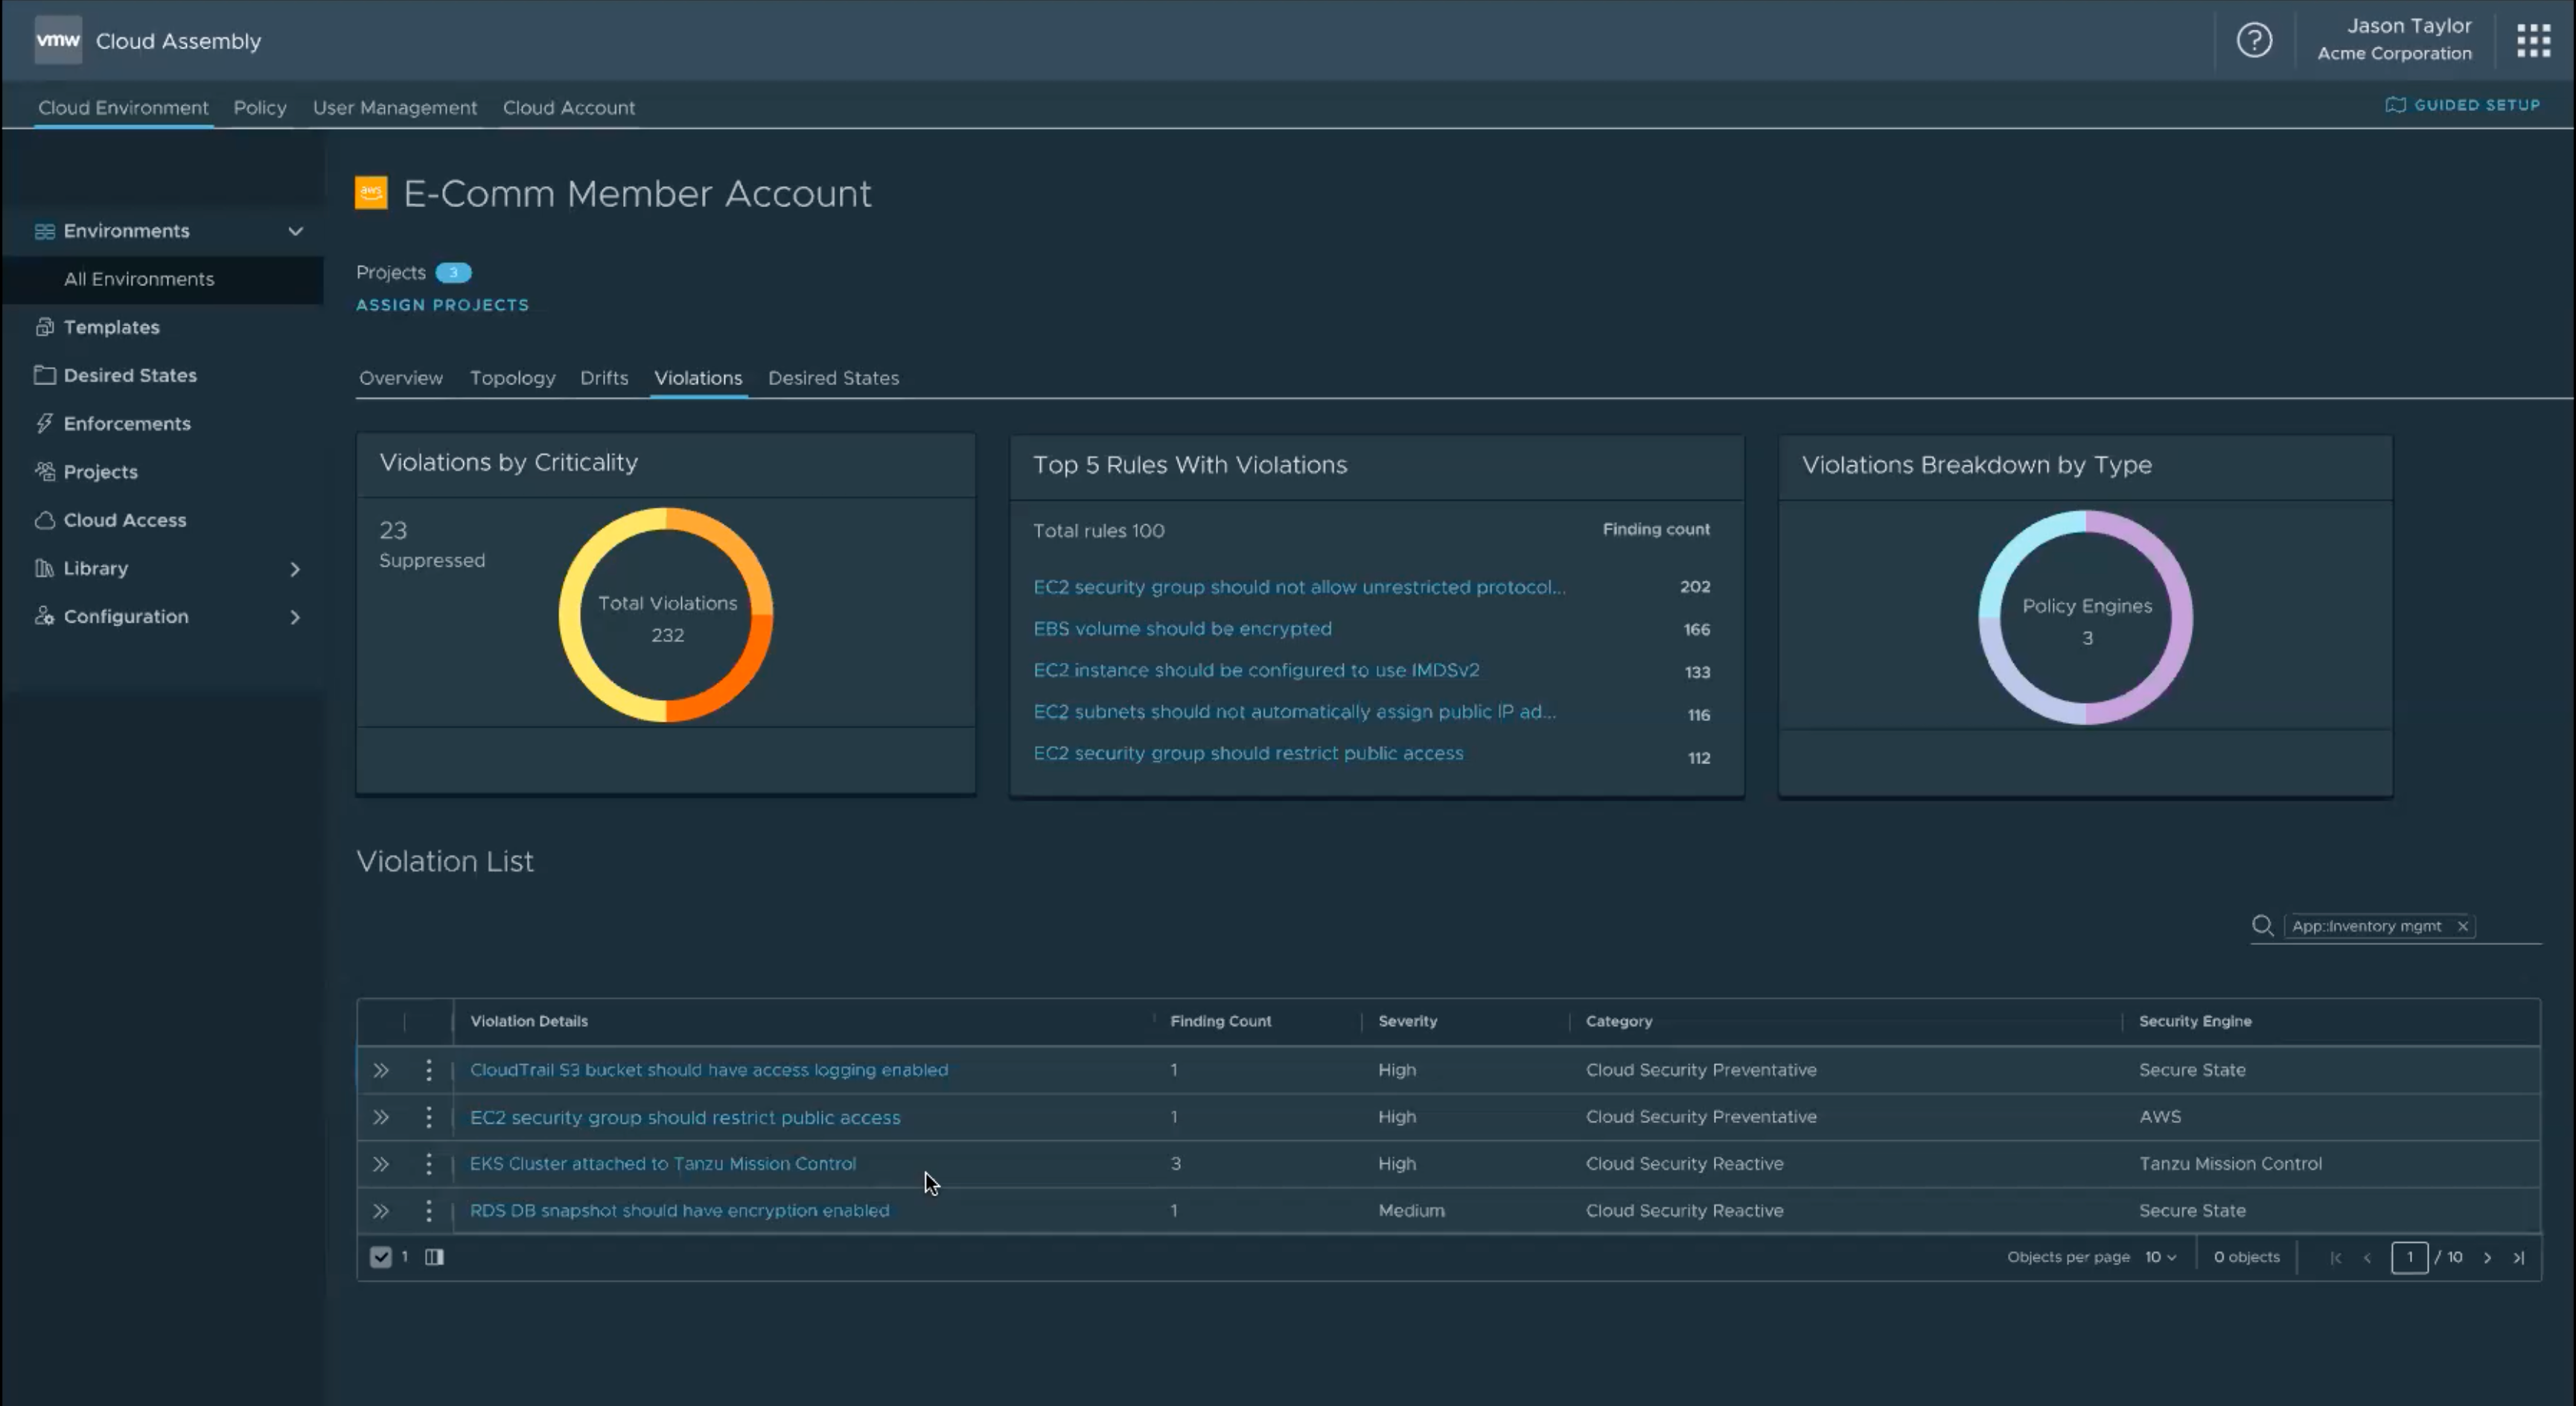Click the ASSIGN PROJECTS link
The width and height of the screenshot is (2576, 1406).
tap(443, 305)
